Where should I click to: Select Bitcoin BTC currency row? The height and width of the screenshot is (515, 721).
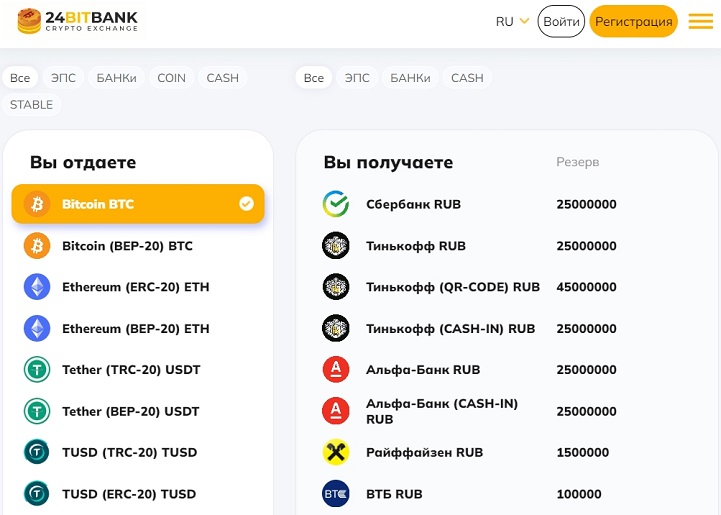[x=138, y=204]
